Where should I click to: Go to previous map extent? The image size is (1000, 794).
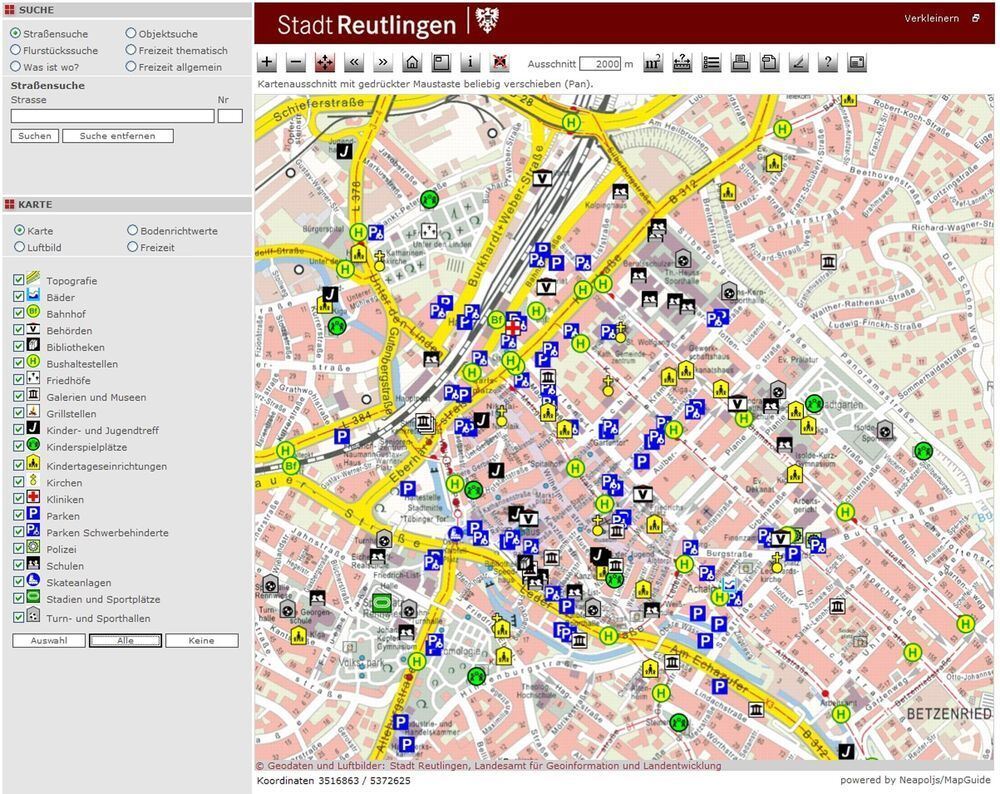click(x=354, y=63)
